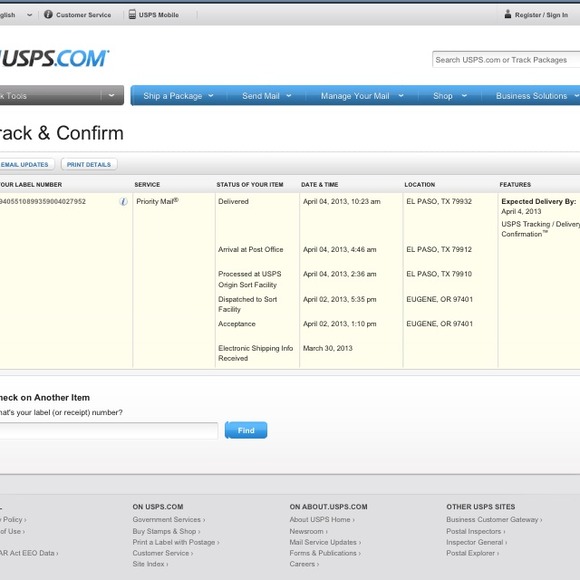The height and width of the screenshot is (580, 580).
Task: Expand the Shop menu arrow
Action: (464, 95)
